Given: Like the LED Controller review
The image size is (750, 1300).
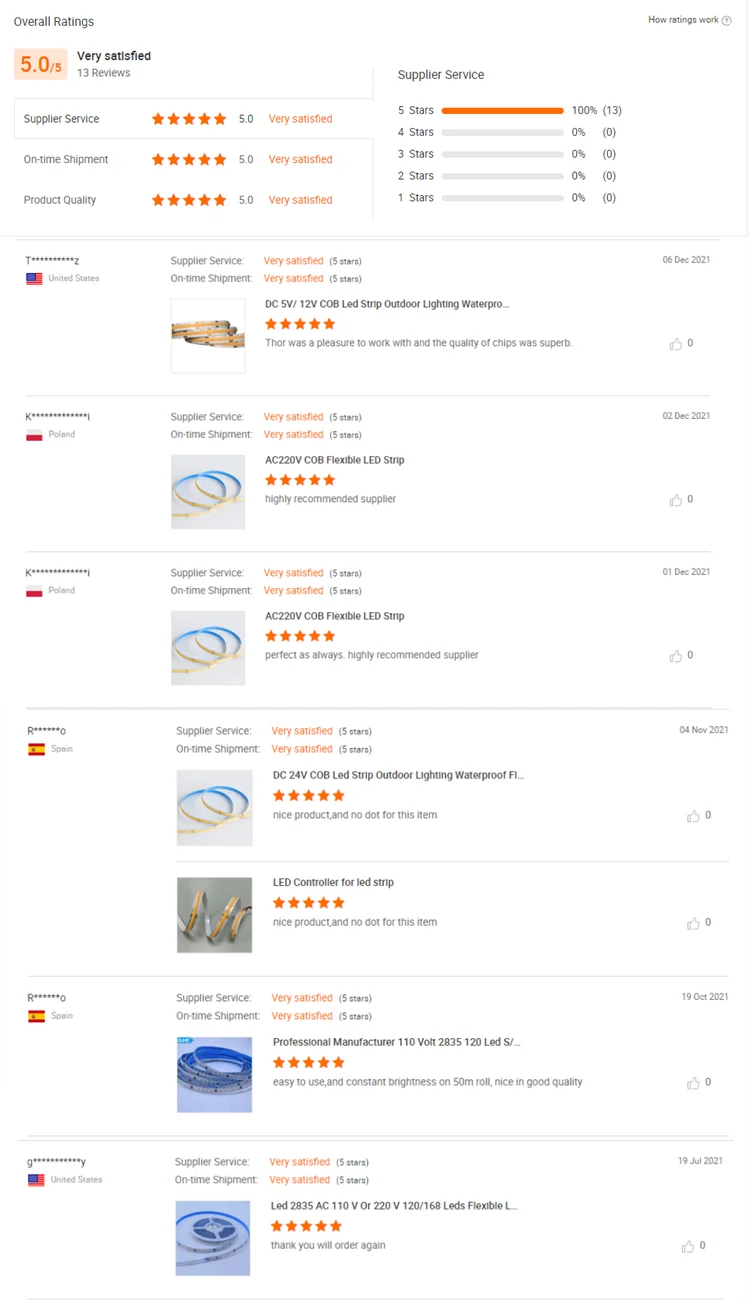Looking at the screenshot, I should (694, 923).
